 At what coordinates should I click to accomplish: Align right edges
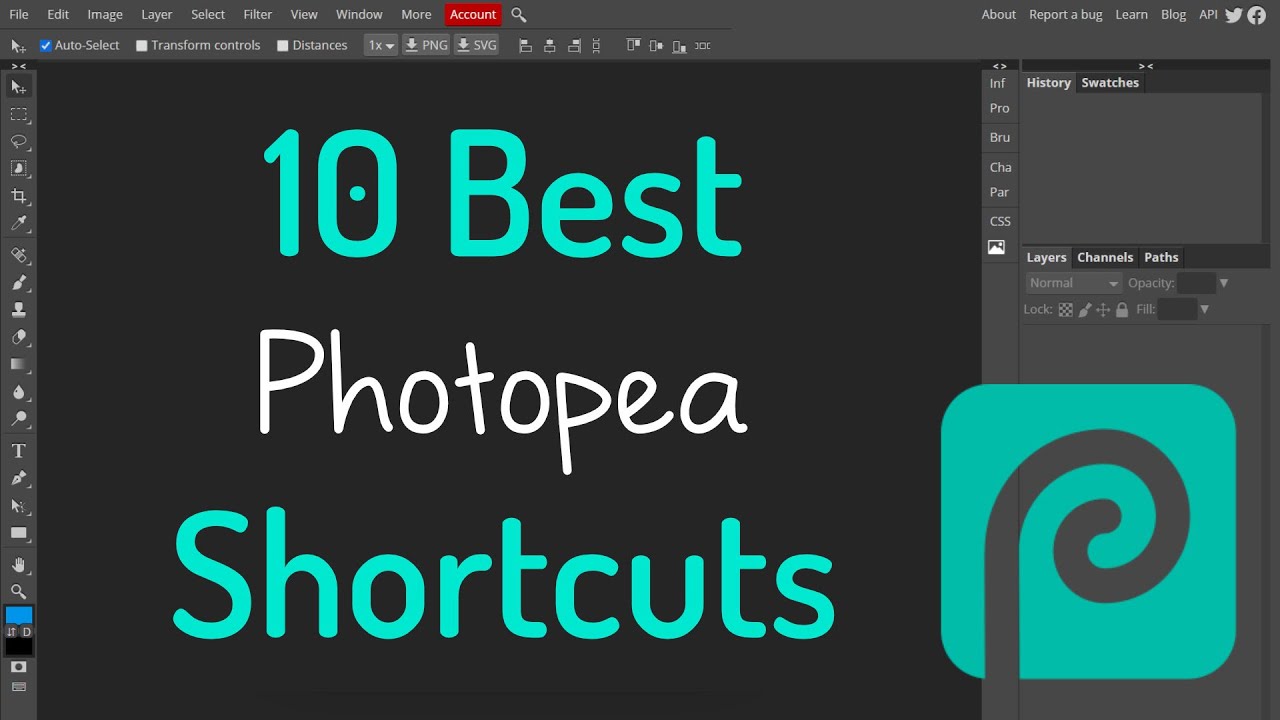[573, 45]
